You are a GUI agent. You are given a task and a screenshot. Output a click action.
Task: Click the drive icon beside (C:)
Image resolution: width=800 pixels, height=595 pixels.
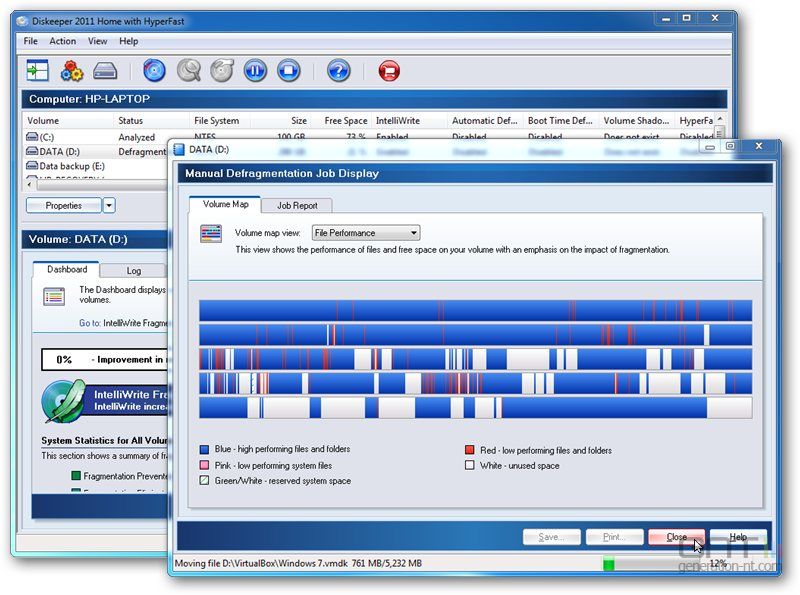(x=32, y=137)
